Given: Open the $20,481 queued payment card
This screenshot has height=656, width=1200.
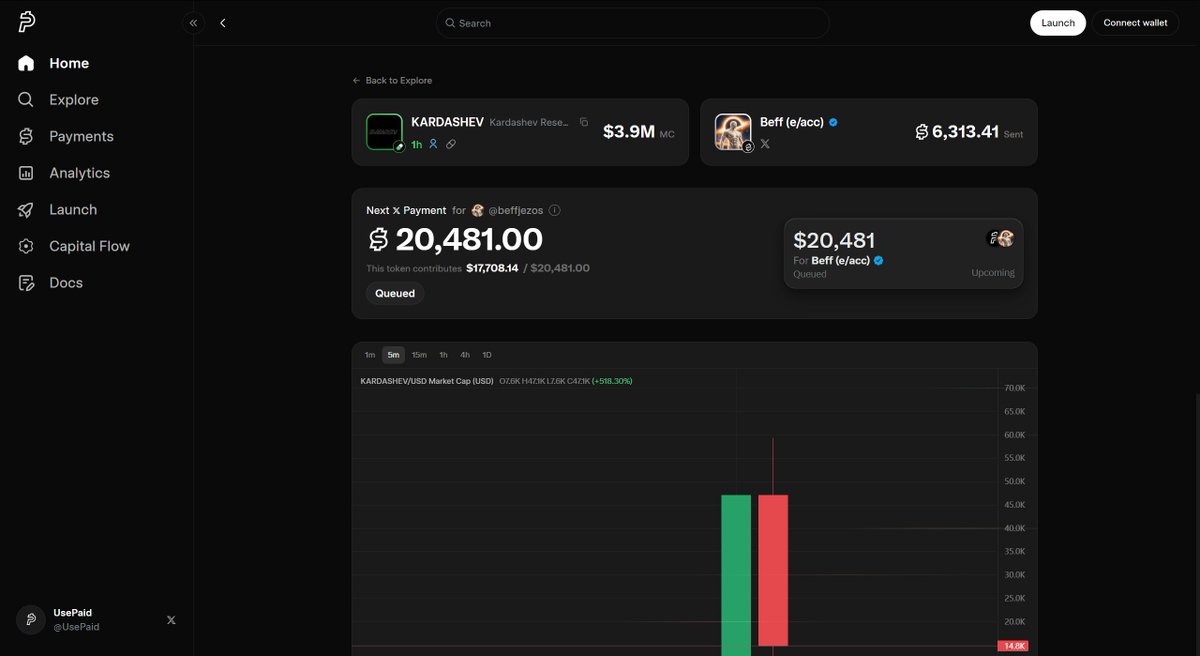Looking at the screenshot, I should click(x=903, y=253).
